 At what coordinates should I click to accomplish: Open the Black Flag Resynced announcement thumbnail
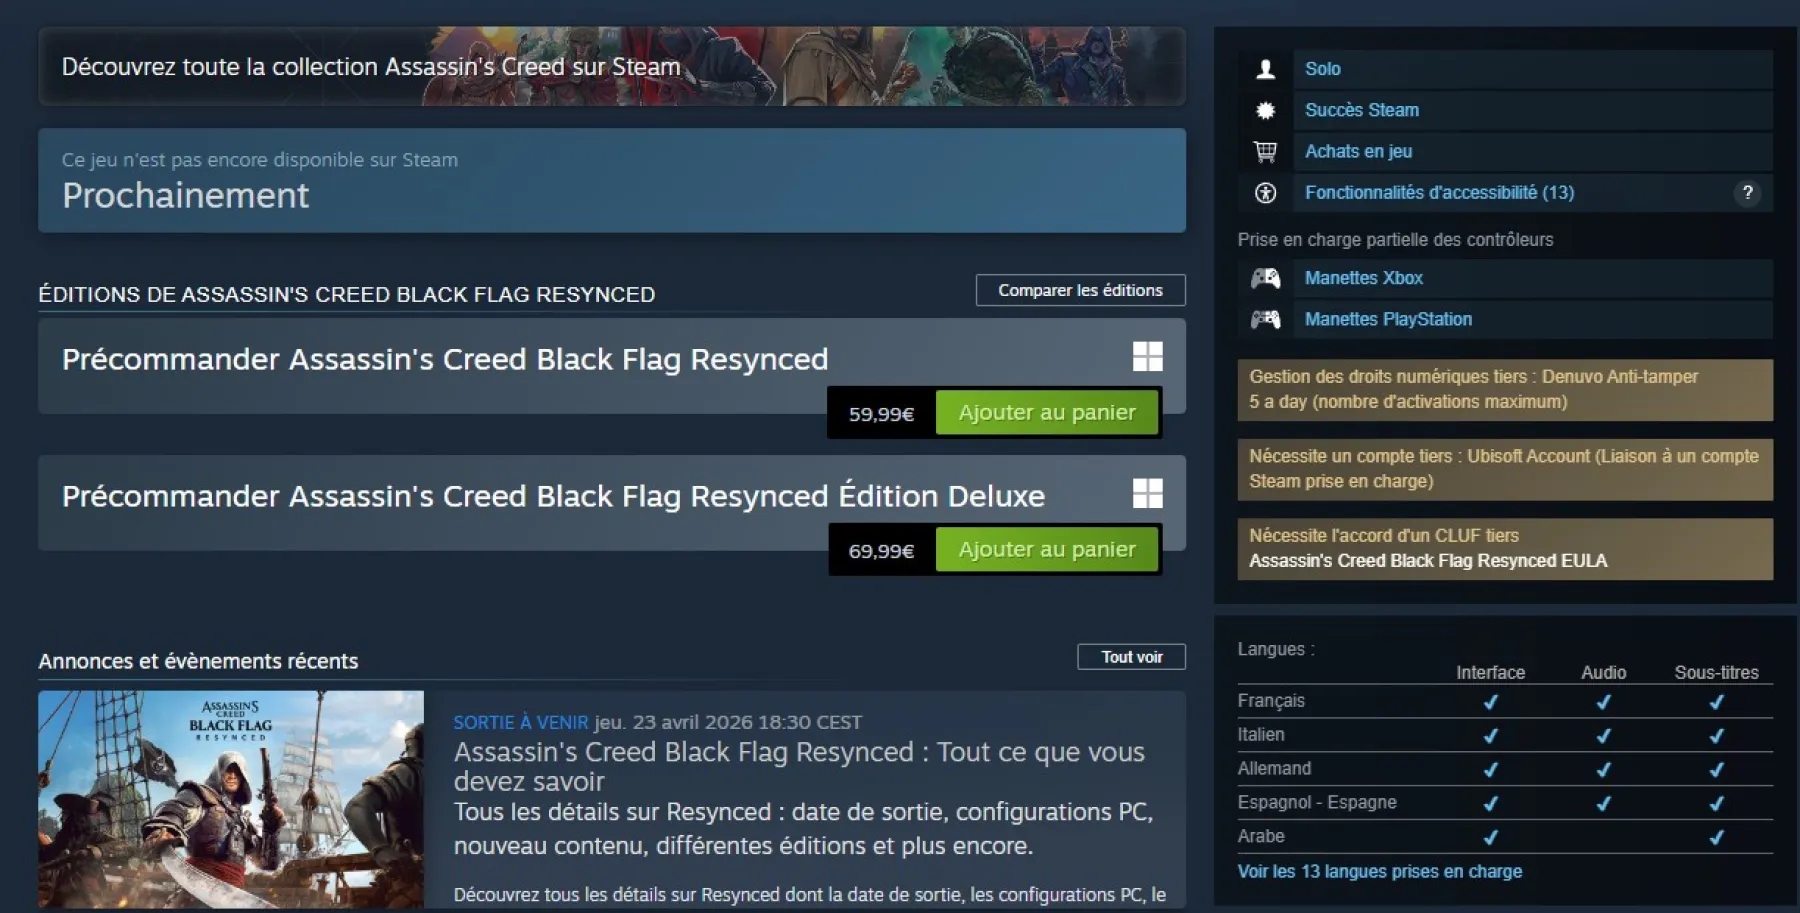tap(231, 799)
